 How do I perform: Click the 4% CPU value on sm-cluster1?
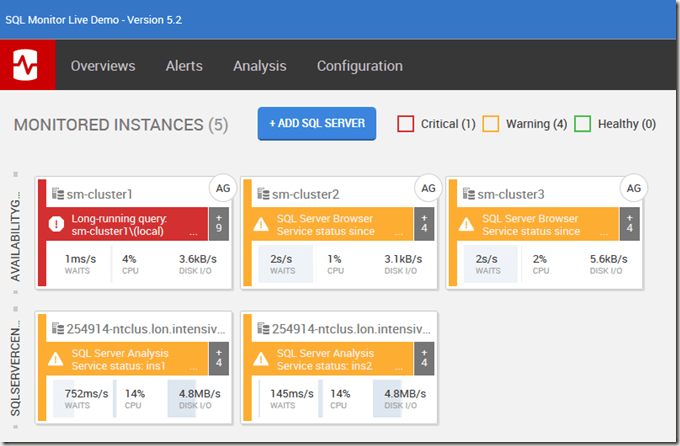[129, 259]
